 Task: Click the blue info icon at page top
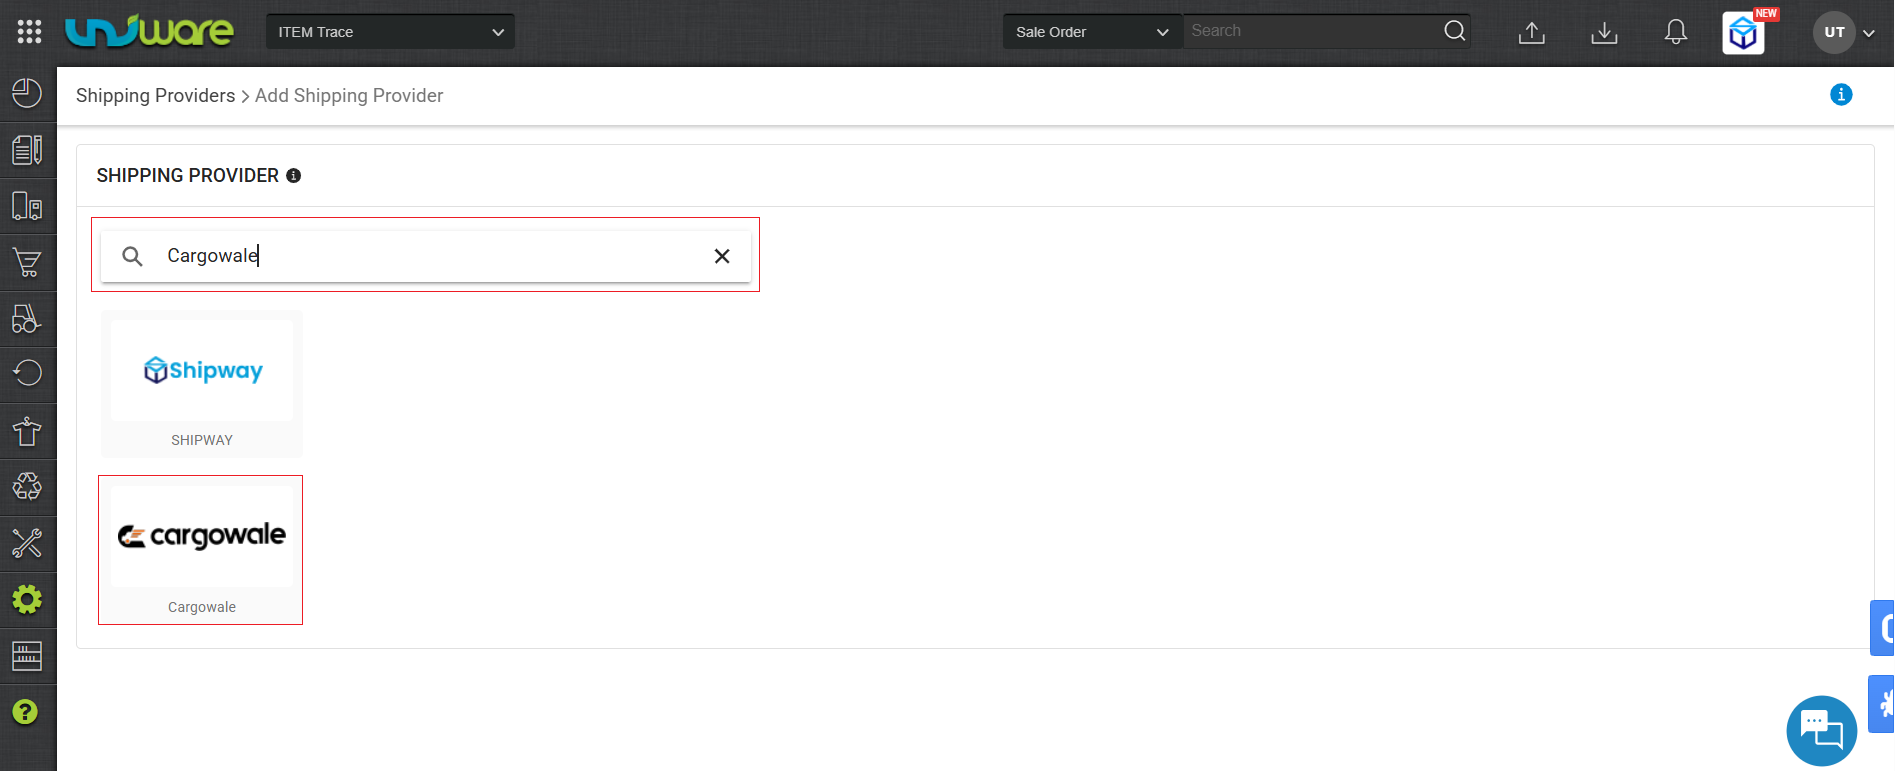pyautogui.click(x=1841, y=94)
